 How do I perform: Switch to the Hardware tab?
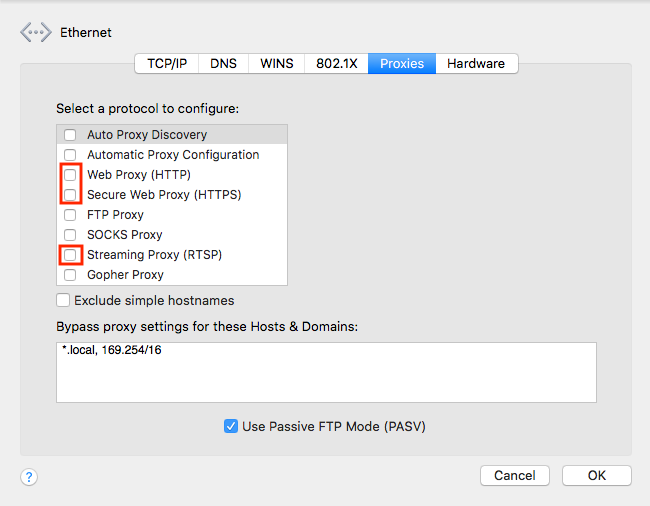[x=476, y=63]
